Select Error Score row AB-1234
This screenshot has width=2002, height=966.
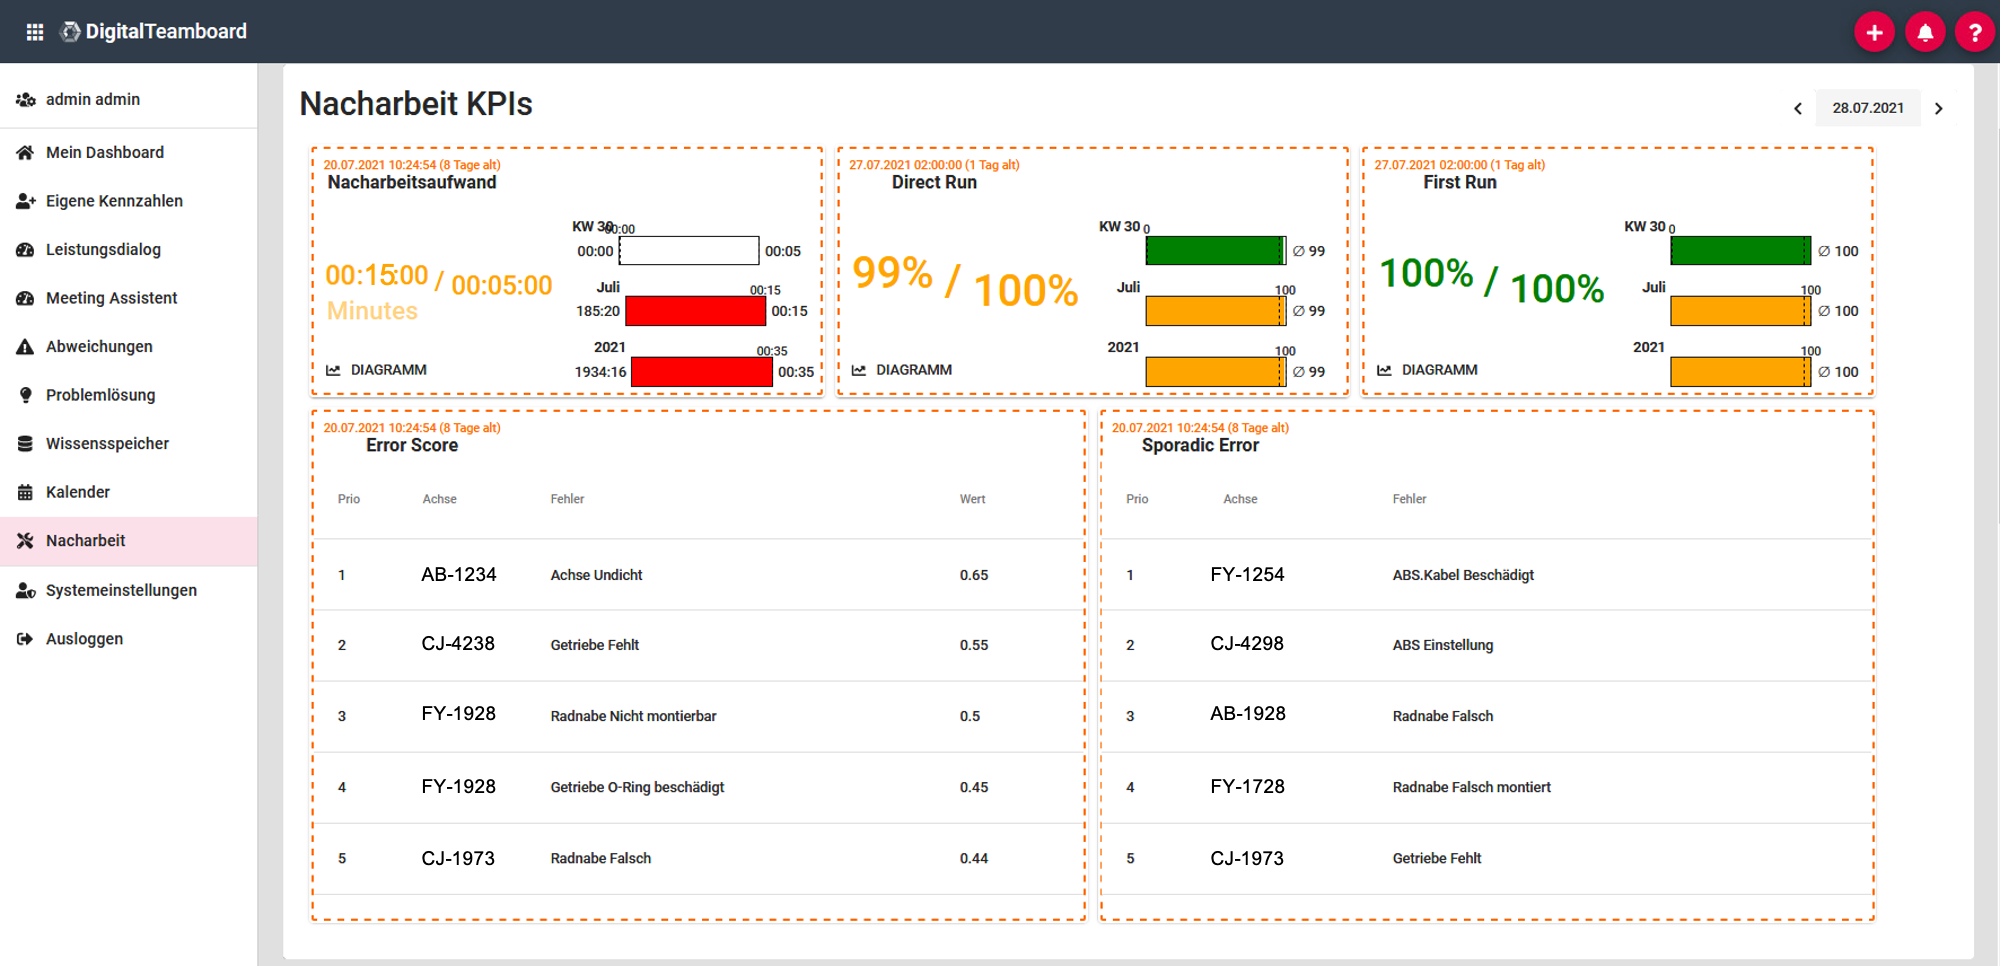699,575
